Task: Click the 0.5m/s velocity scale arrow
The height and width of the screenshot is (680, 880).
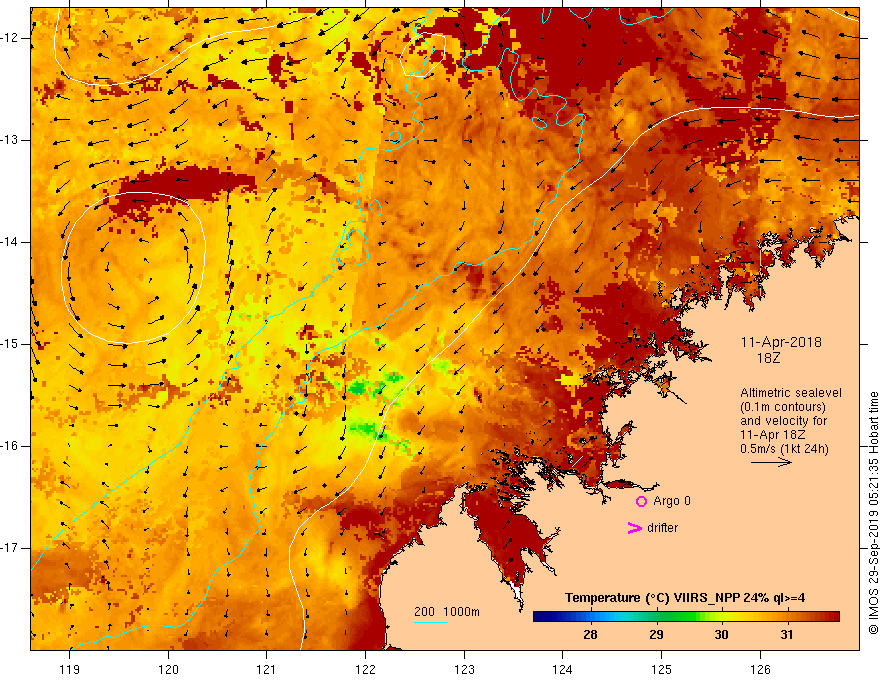Action: click(771, 462)
